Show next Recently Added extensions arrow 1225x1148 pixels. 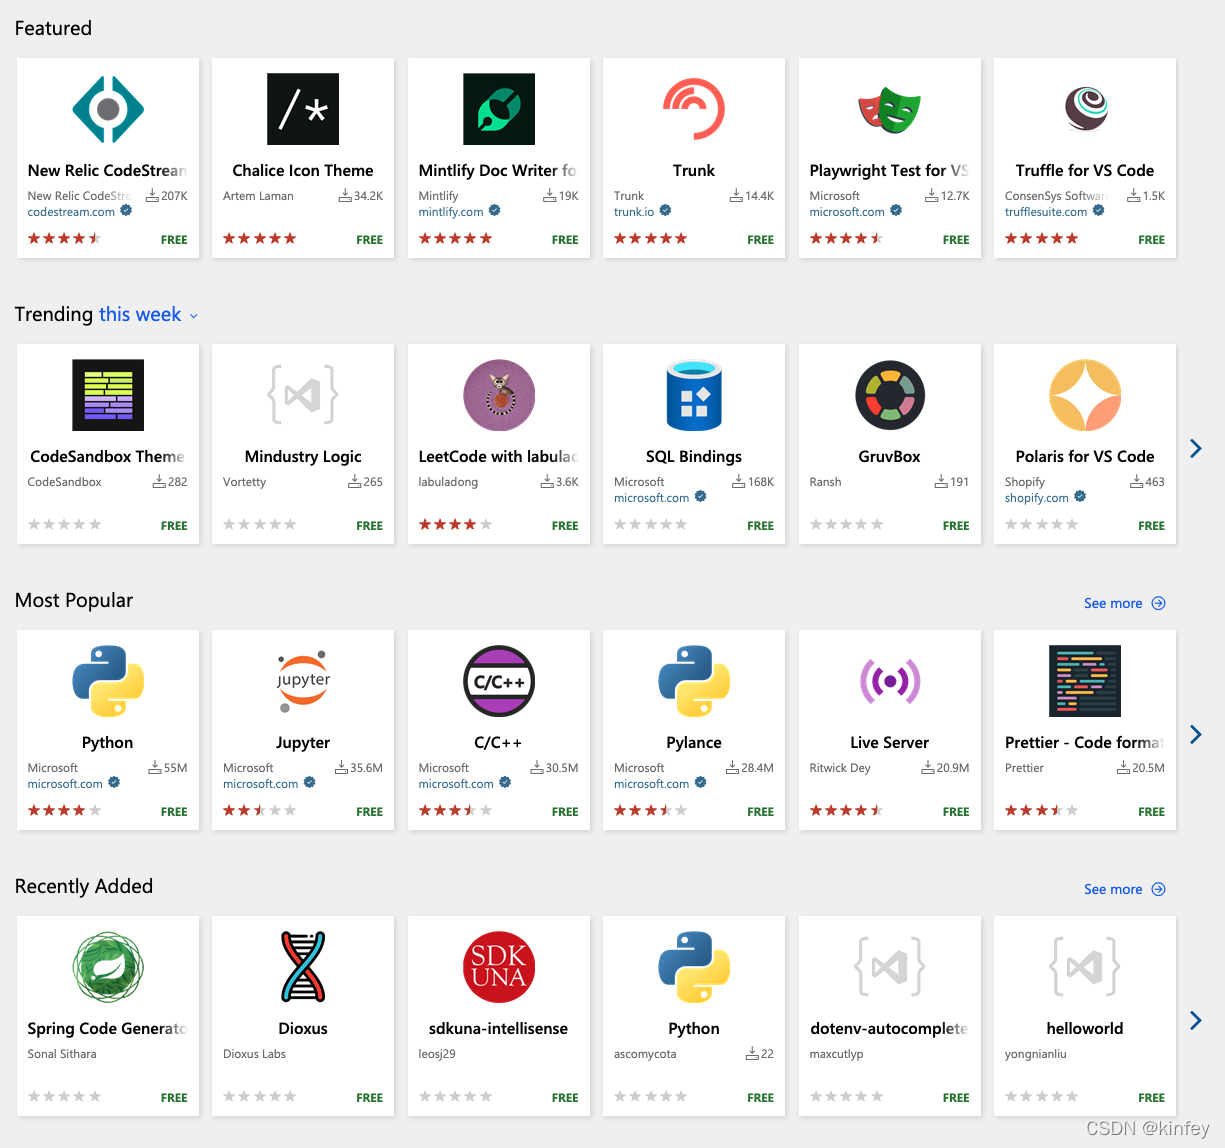pyautogui.click(x=1196, y=1020)
